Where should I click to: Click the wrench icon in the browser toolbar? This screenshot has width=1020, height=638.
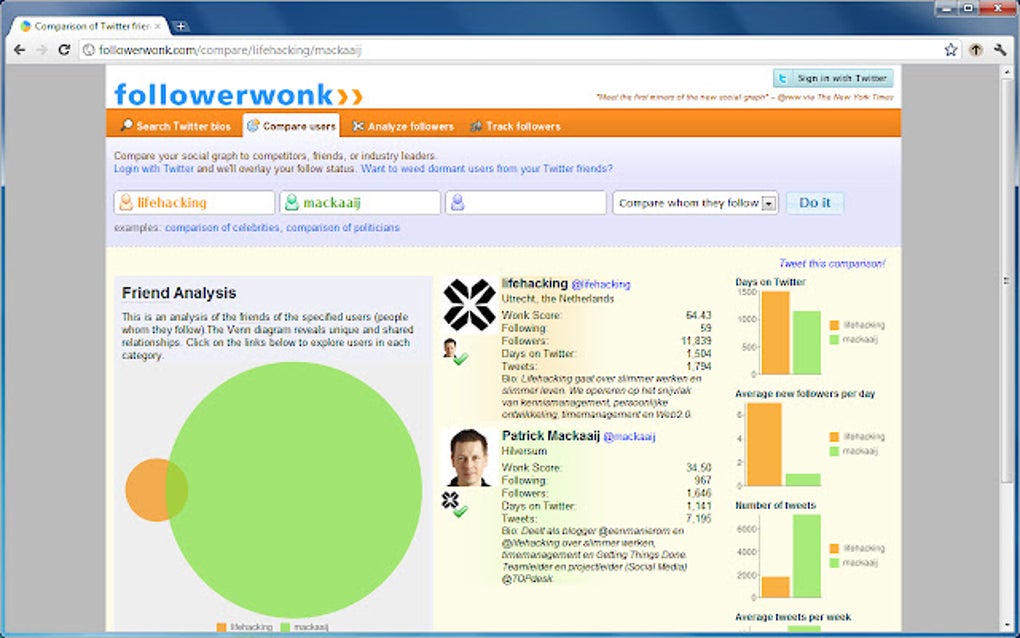coord(999,48)
